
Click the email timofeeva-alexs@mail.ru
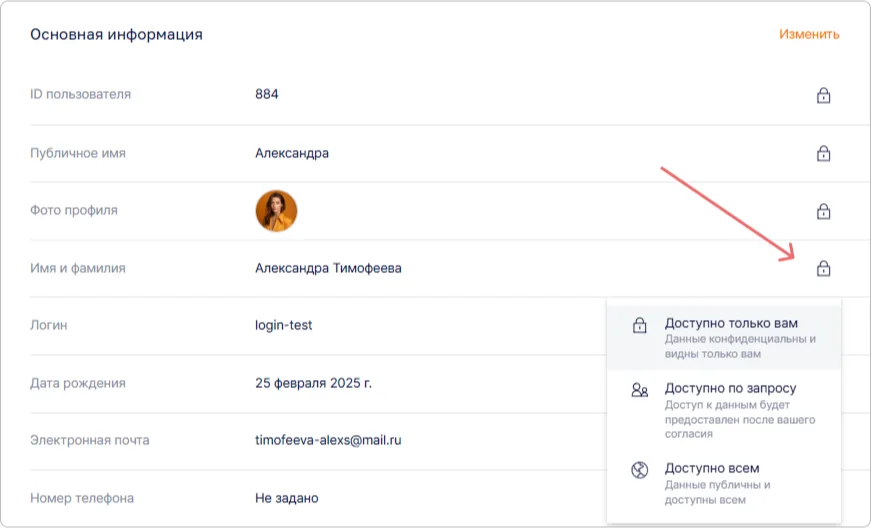click(328, 440)
